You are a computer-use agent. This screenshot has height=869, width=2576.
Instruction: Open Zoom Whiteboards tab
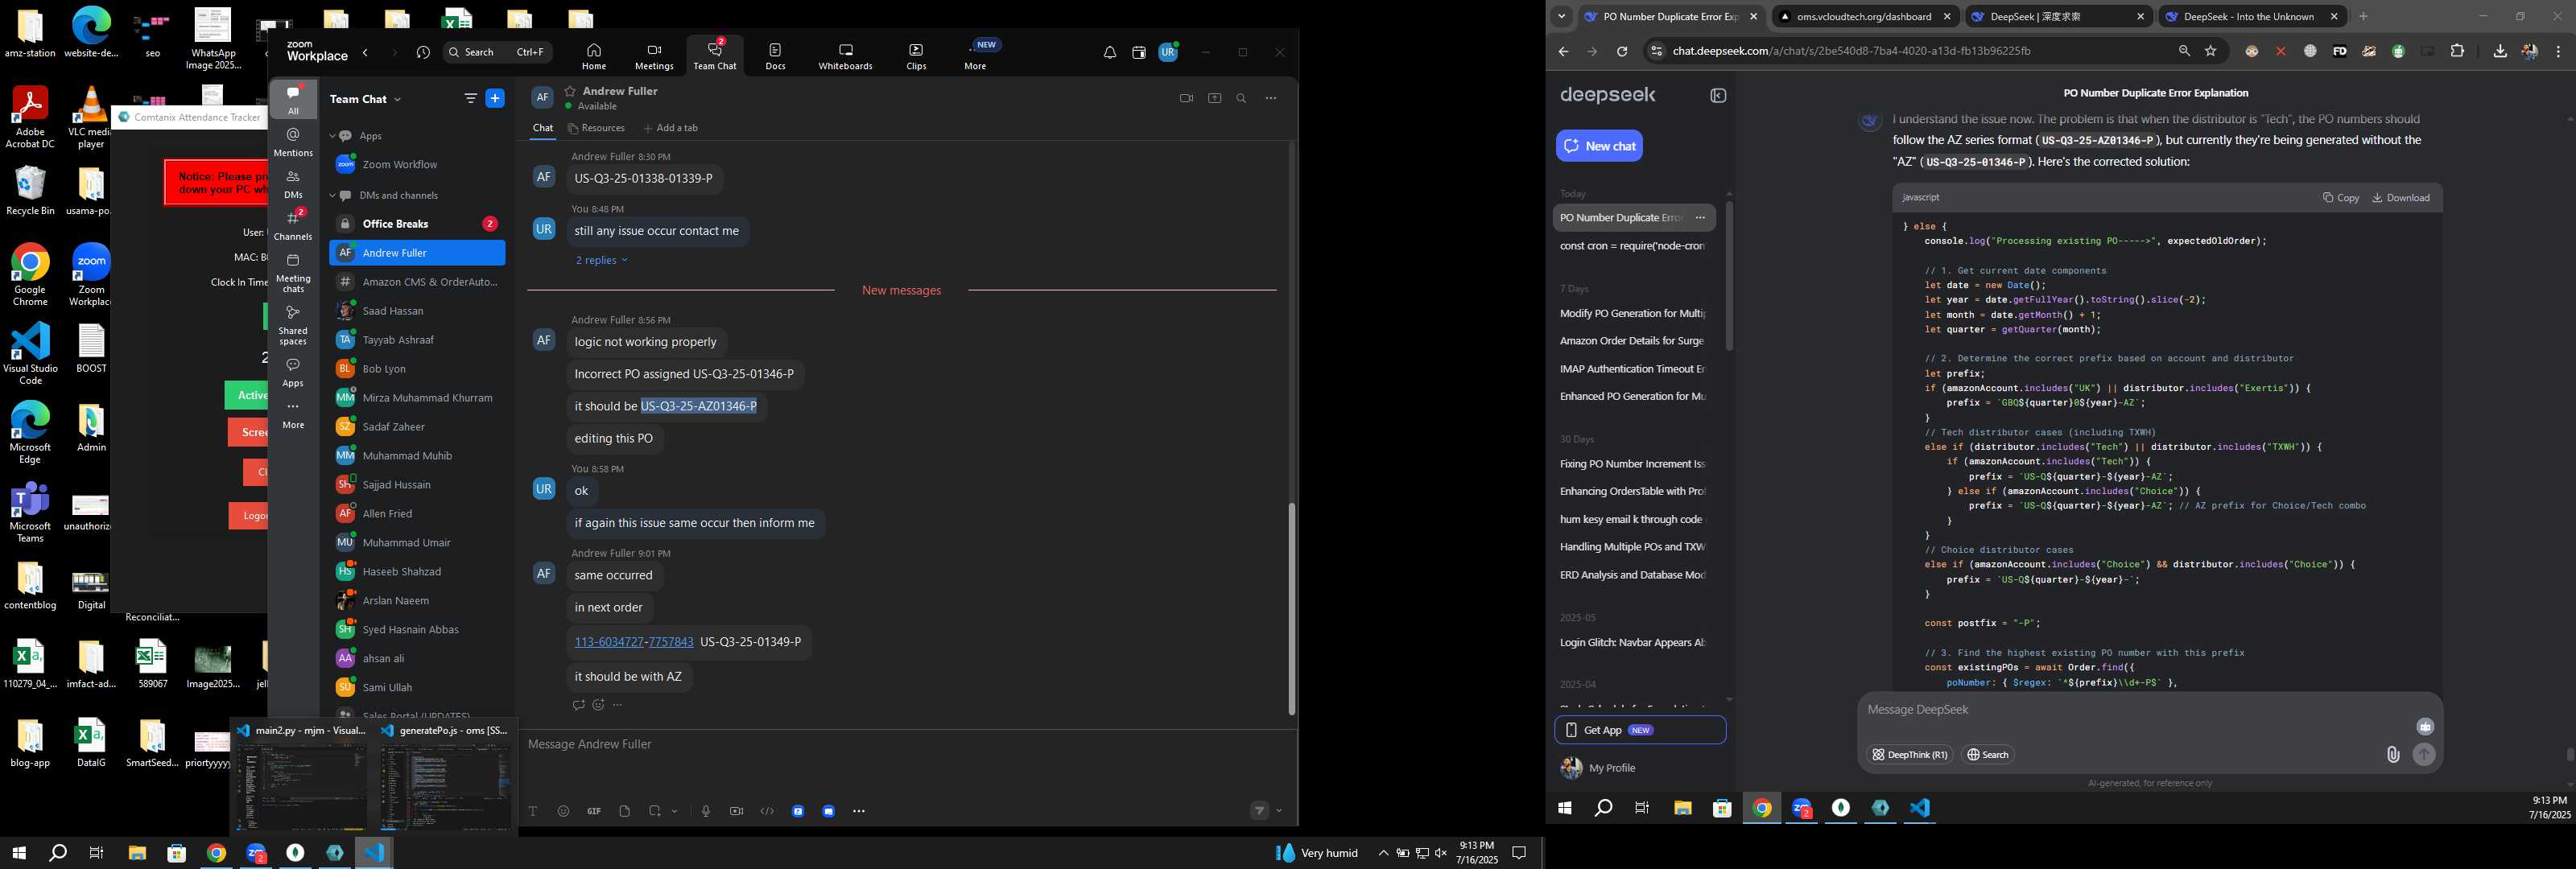point(845,56)
